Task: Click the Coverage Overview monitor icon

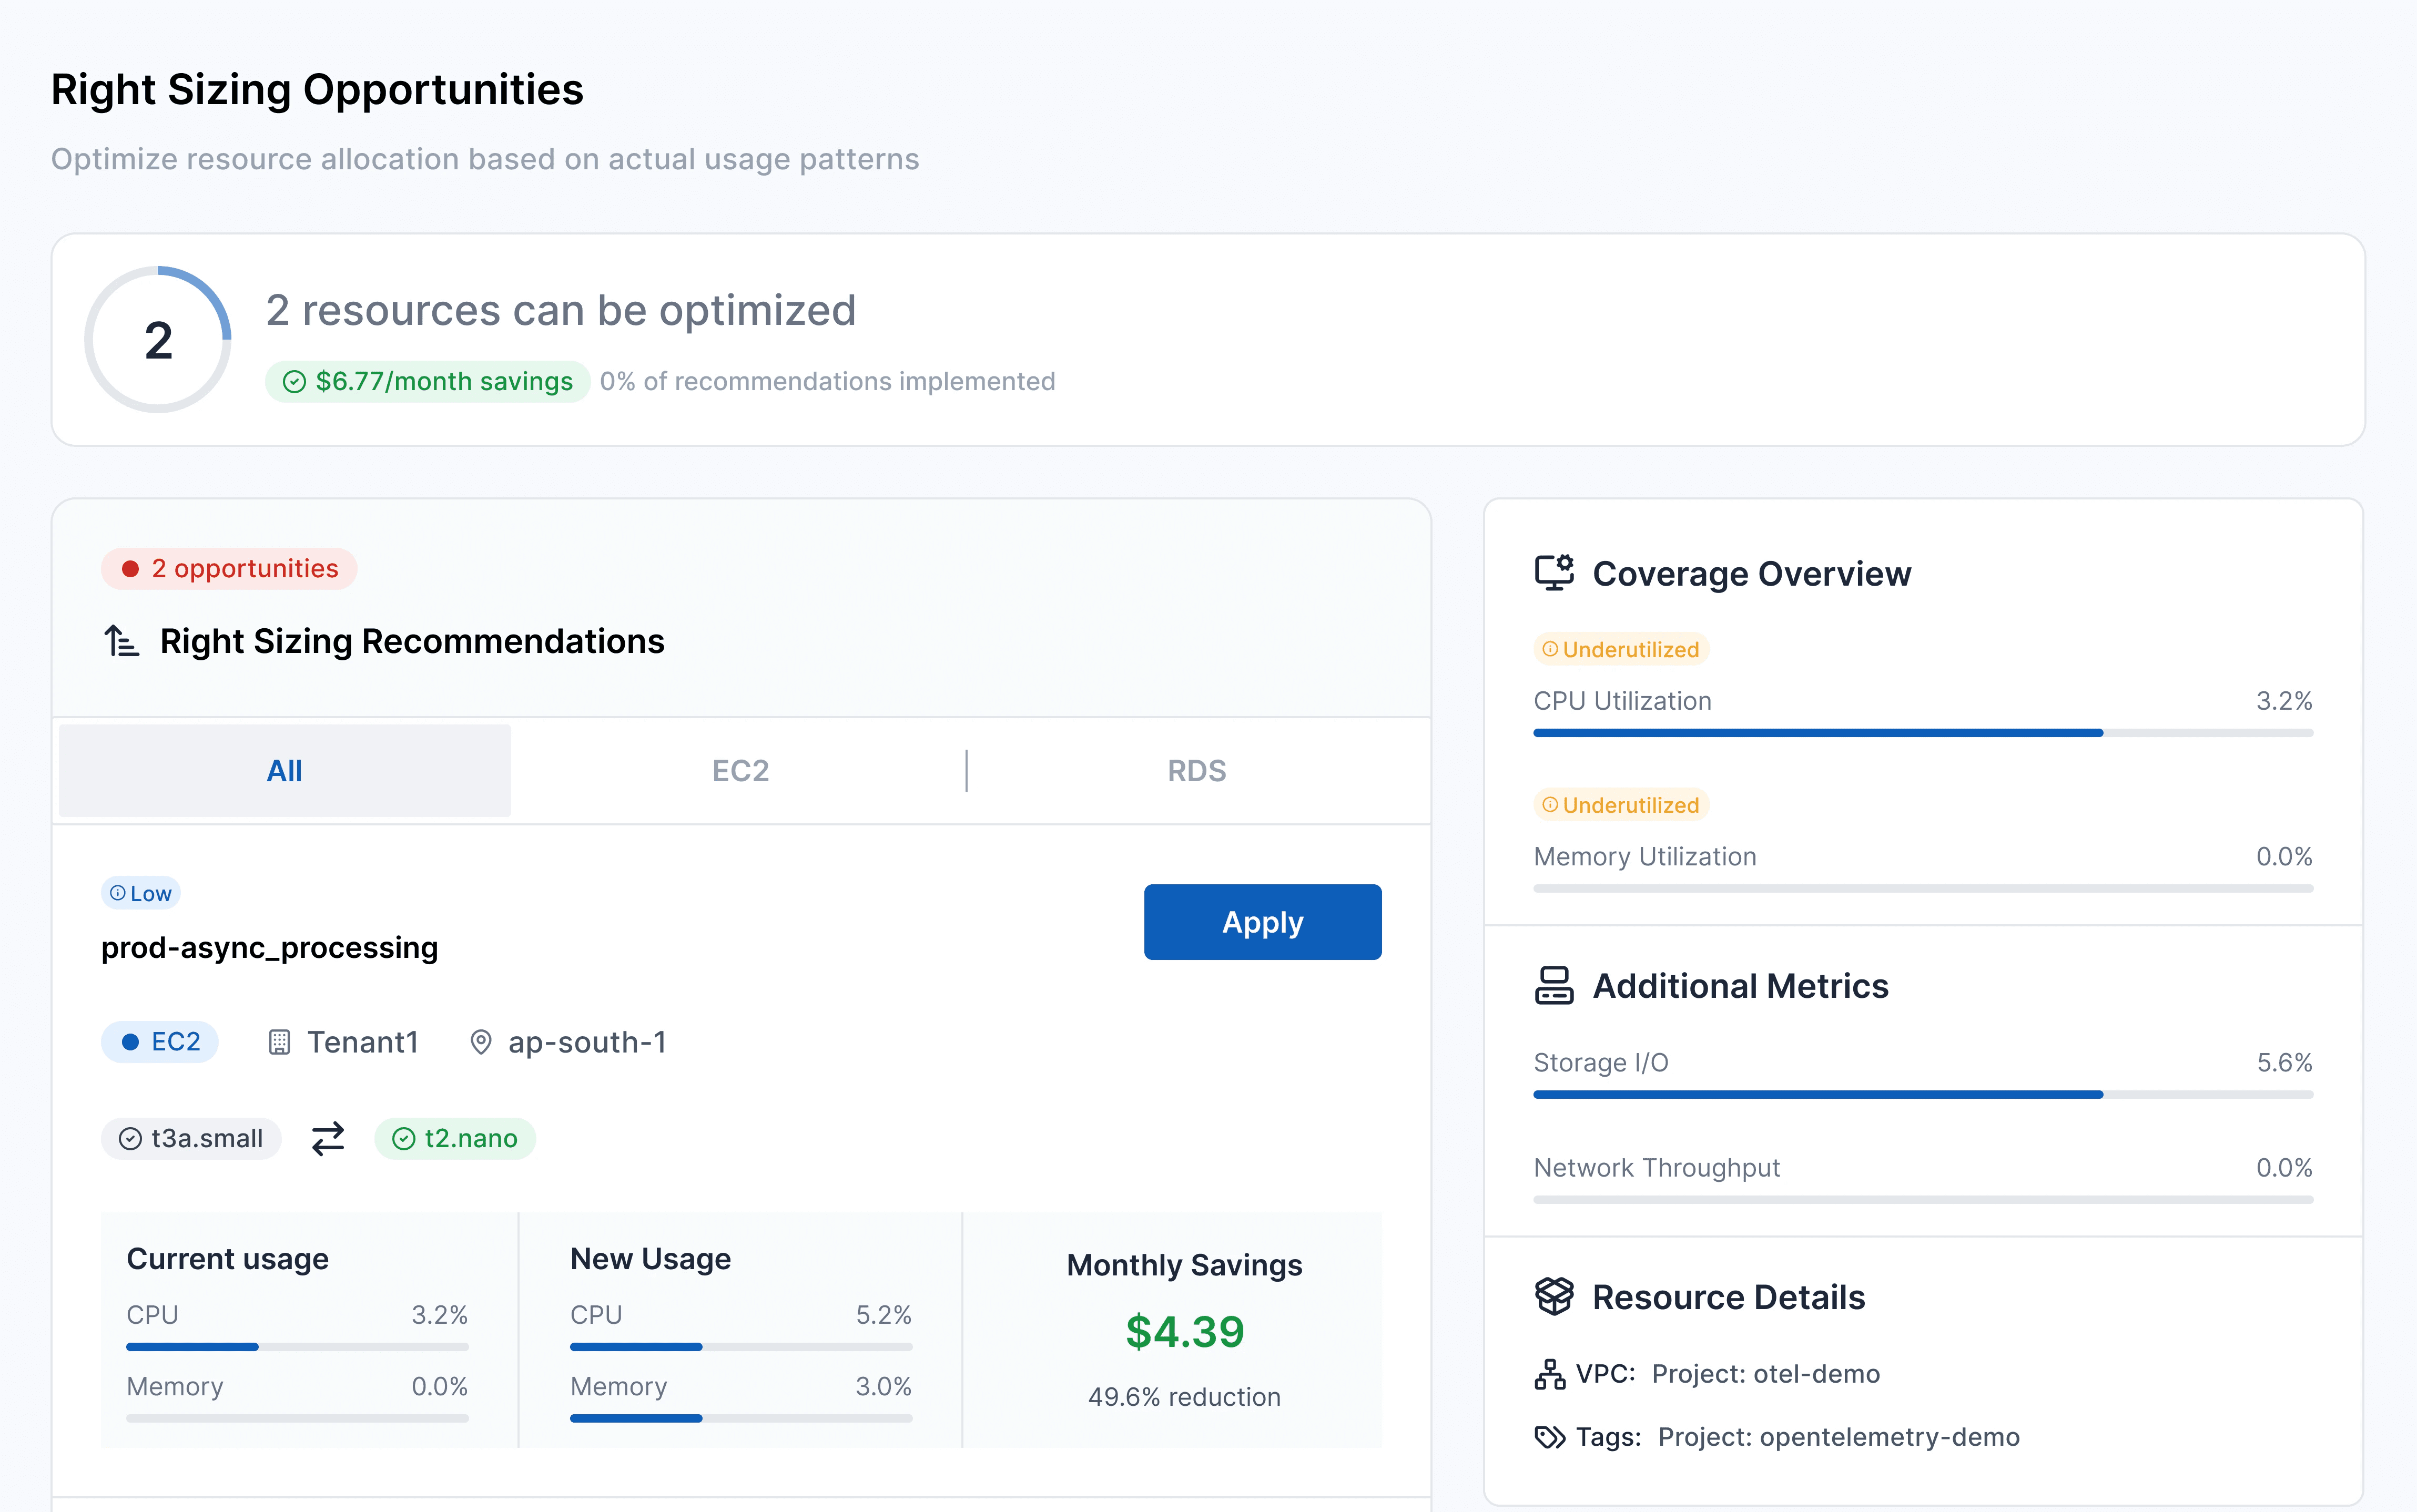Action: tap(1553, 573)
